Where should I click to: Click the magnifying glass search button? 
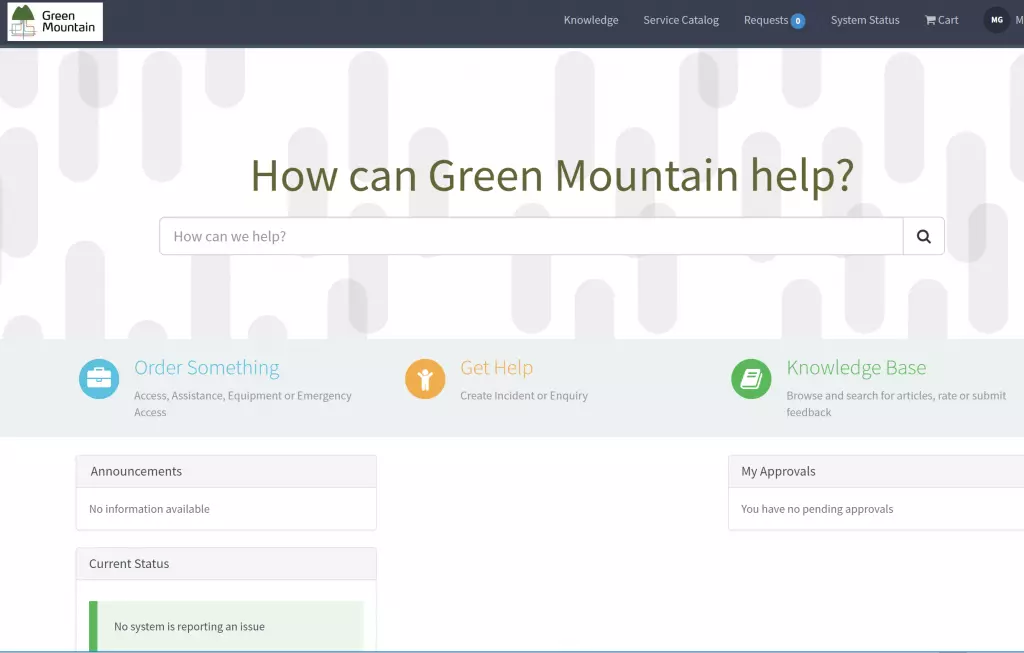pyautogui.click(x=923, y=236)
